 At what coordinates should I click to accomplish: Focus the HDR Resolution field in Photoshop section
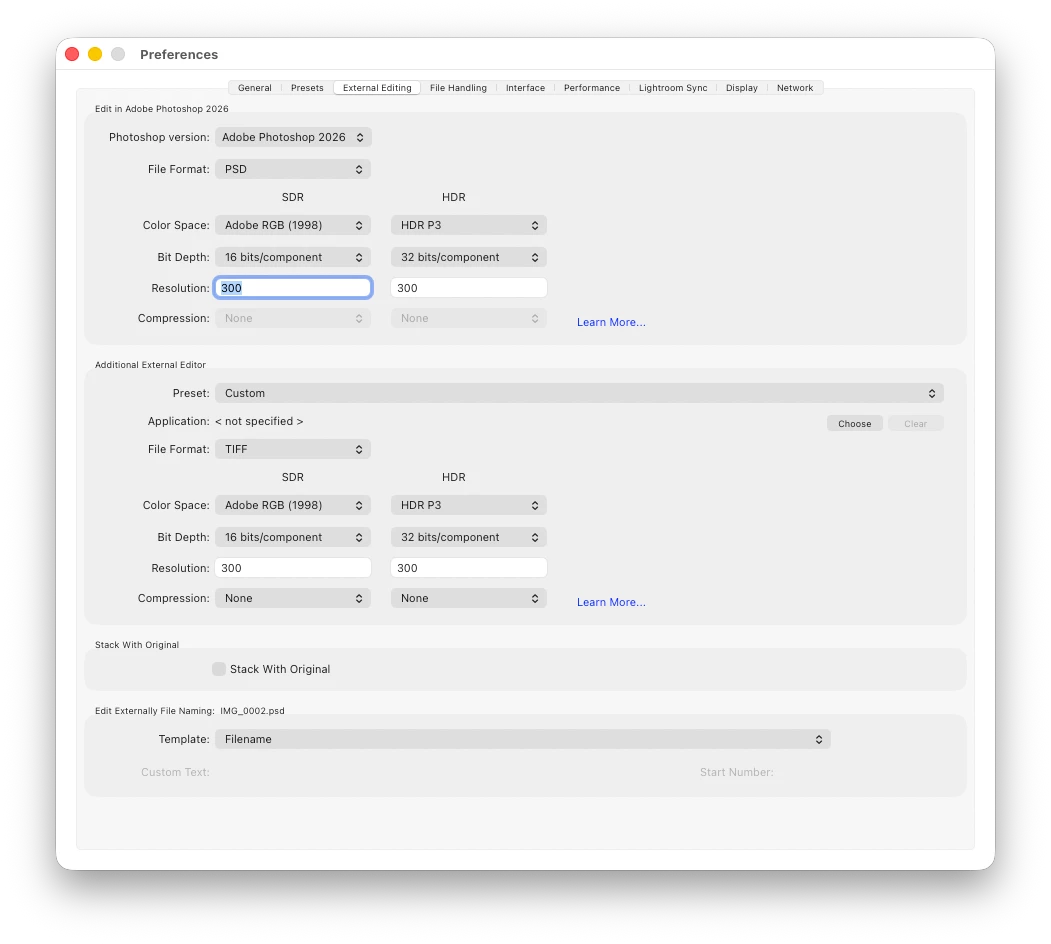pos(469,288)
